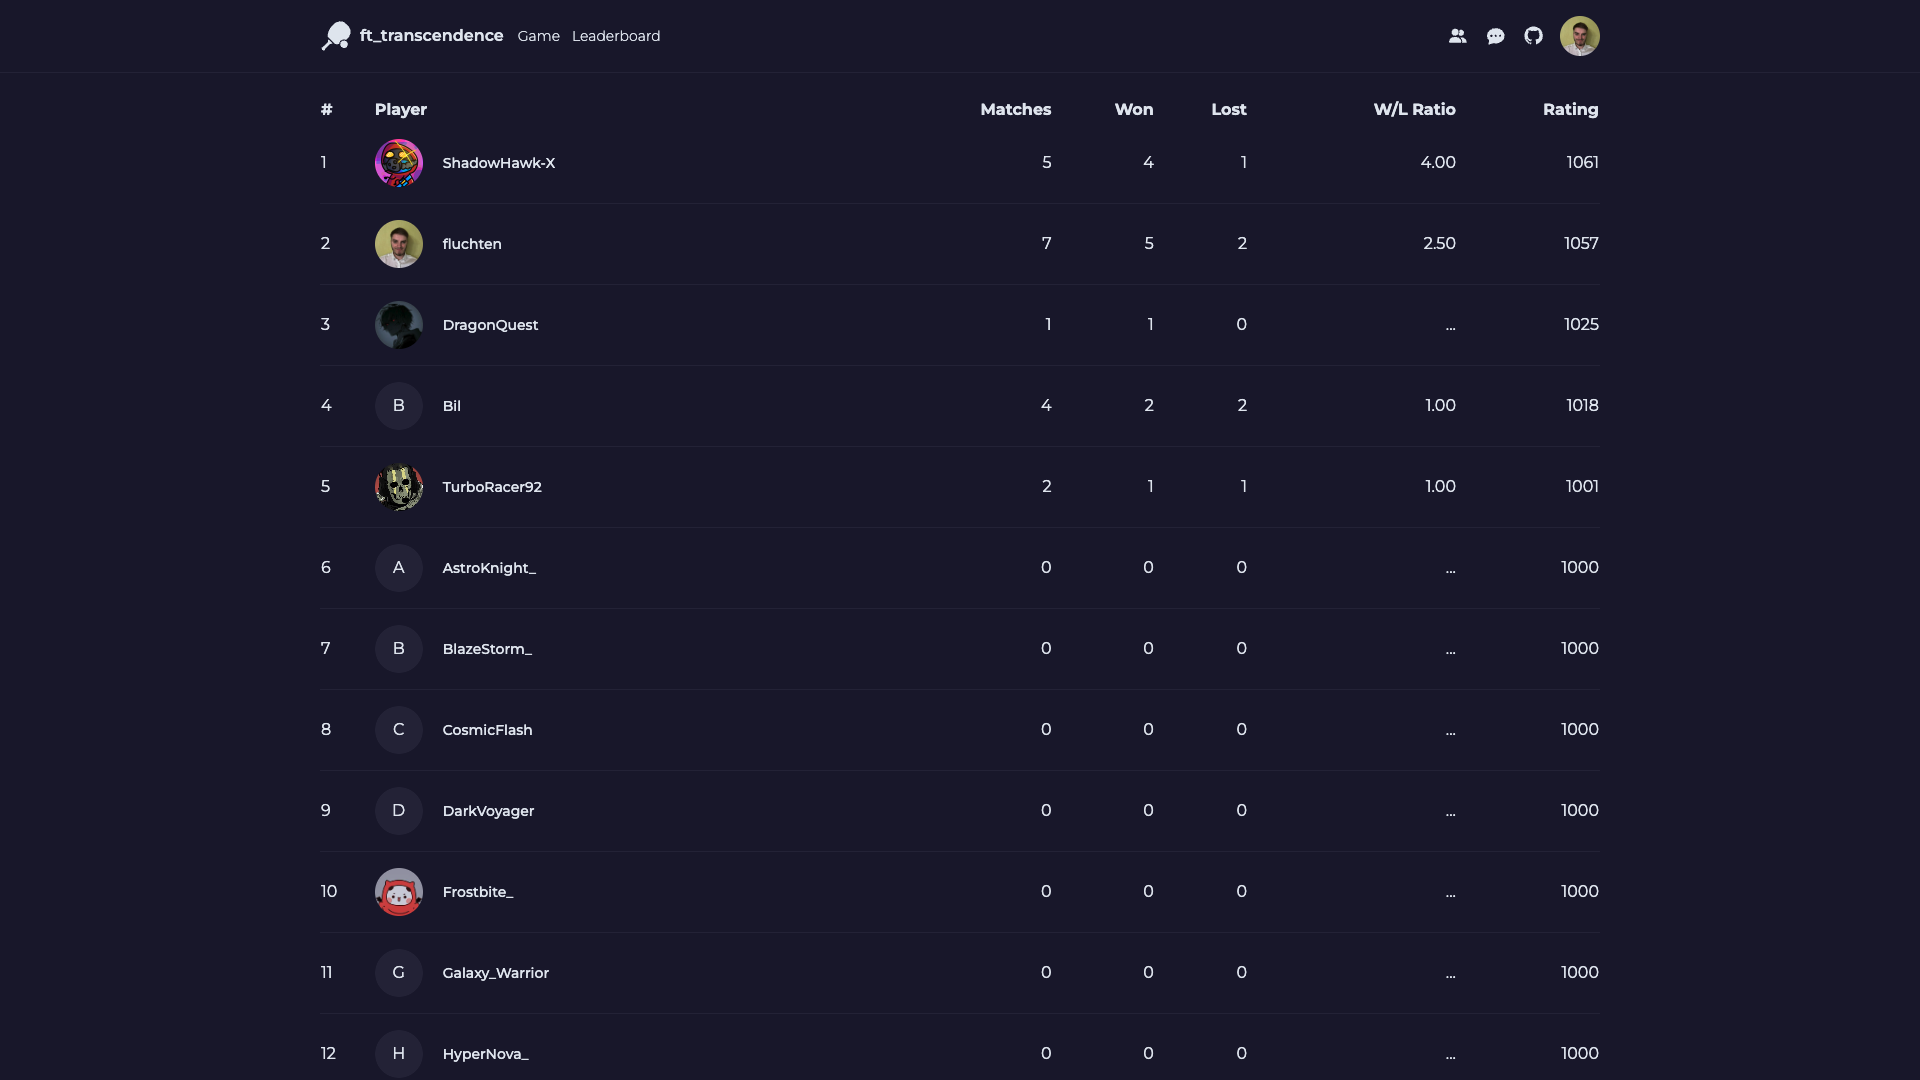
Task: Open the GitHub repository icon
Action: tap(1533, 36)
